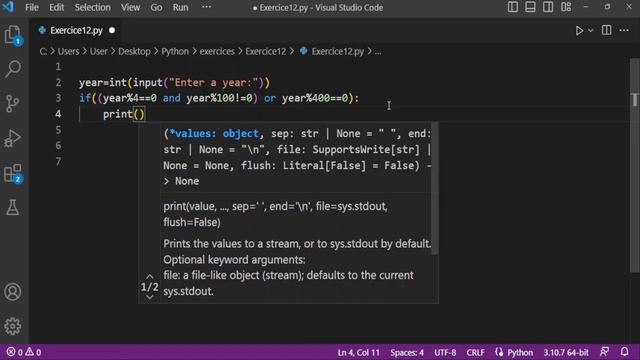Image resolution: width=640 pixels, height=360 pixels.
Task: Open editor More Actions ellipsis
Action: point(624,30)
